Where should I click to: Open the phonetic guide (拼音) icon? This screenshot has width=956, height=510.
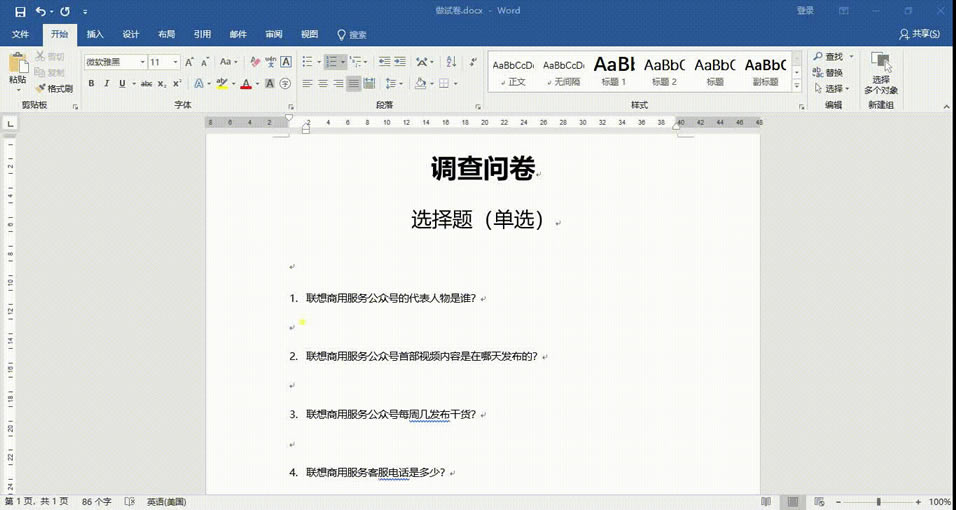(x=271, y=62)
